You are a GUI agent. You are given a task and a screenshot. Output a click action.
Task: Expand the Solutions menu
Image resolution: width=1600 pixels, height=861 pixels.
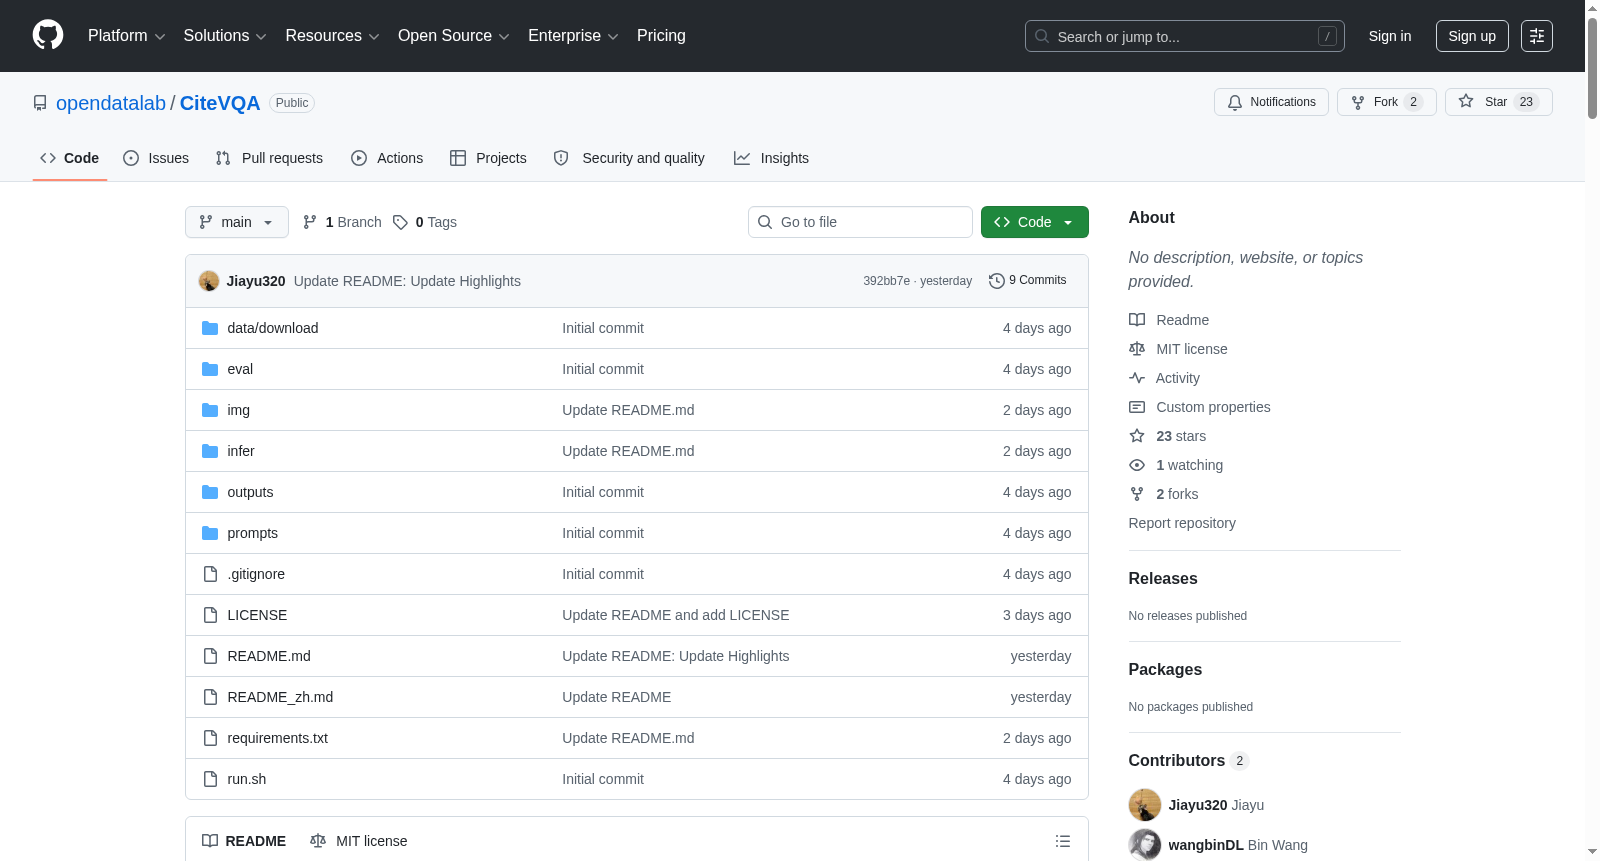pos(225,36)
